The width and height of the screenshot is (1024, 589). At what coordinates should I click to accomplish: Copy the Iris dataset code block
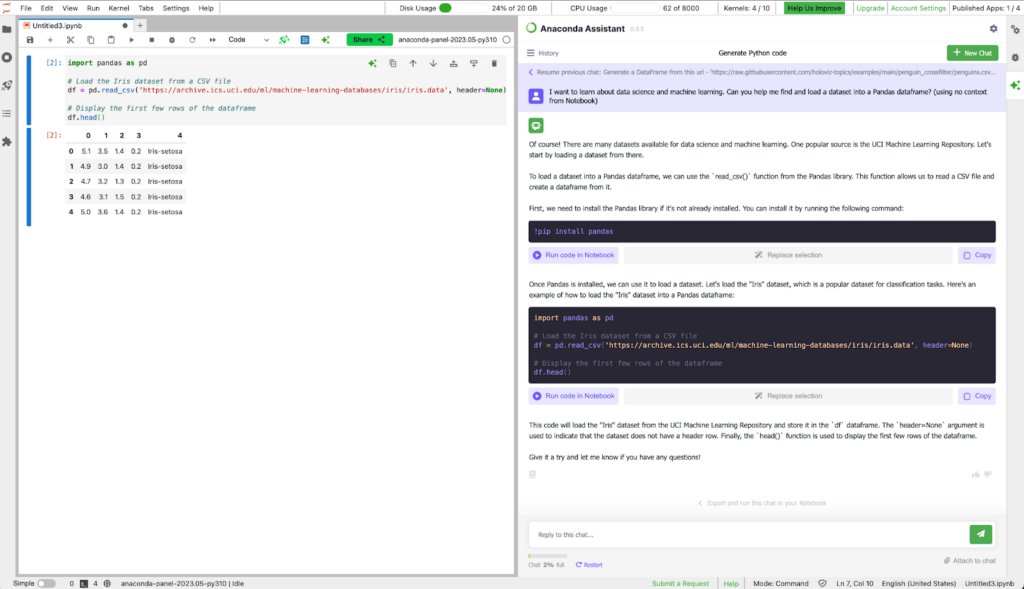(977, 396)
